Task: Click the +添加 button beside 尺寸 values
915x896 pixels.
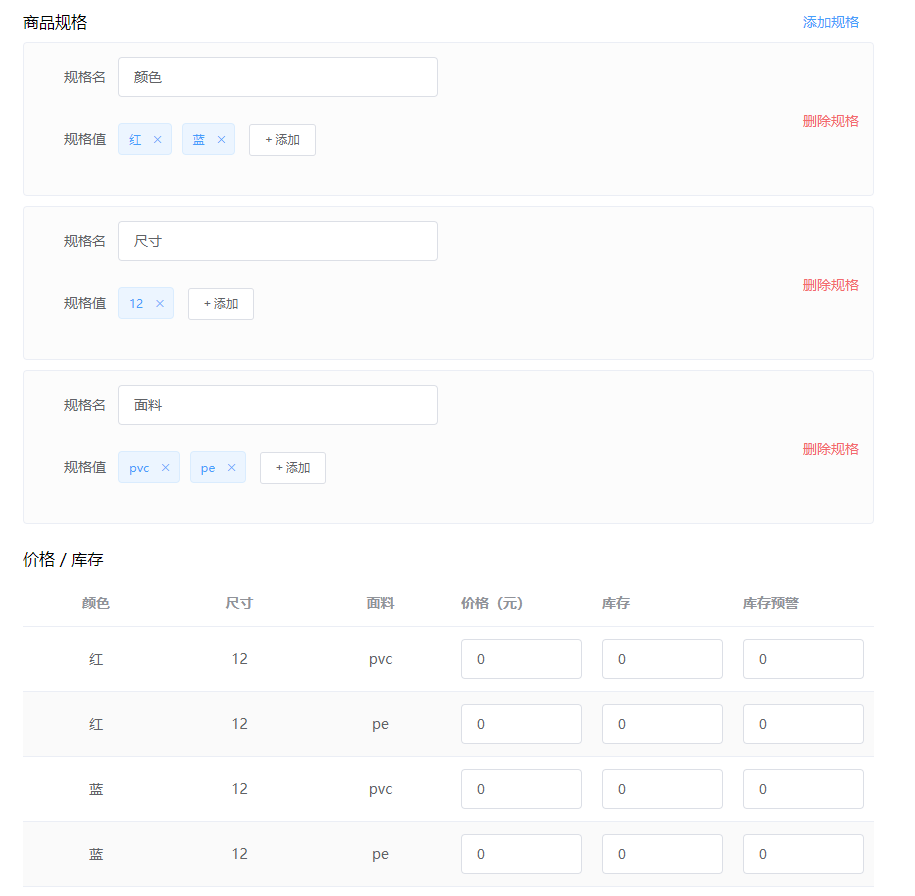Action: coord(220,303)
